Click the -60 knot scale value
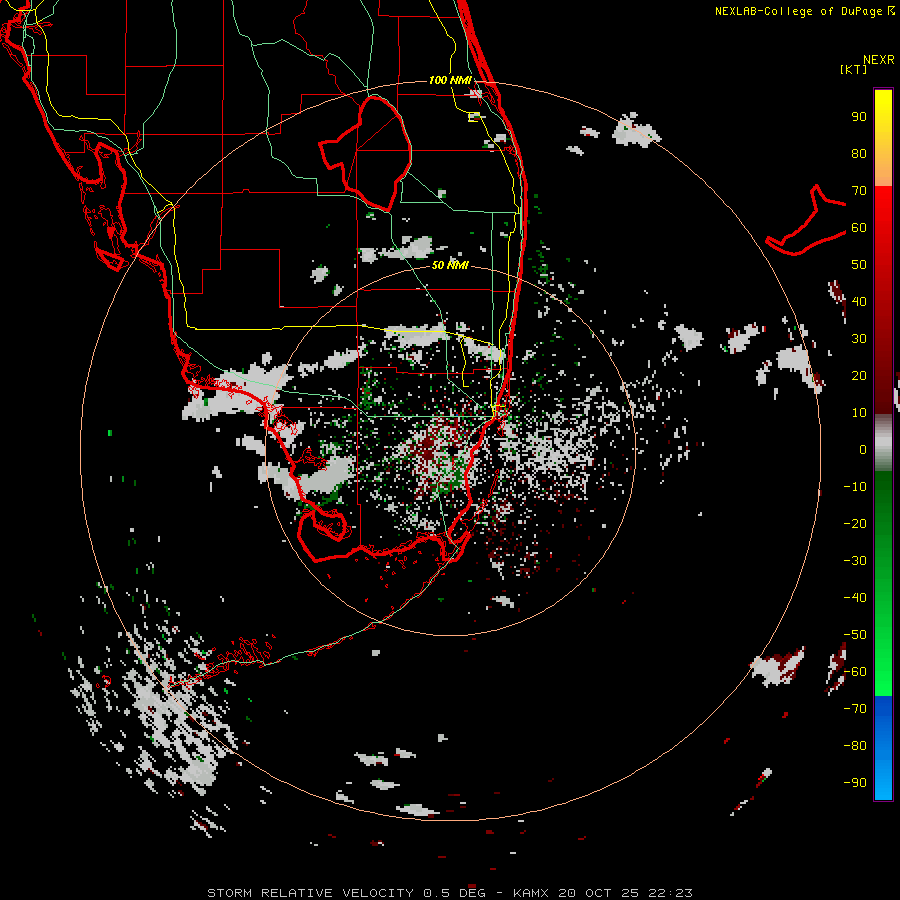Image resolution: width=900 pixels, height=900 pixels. (x=855, y=672)
